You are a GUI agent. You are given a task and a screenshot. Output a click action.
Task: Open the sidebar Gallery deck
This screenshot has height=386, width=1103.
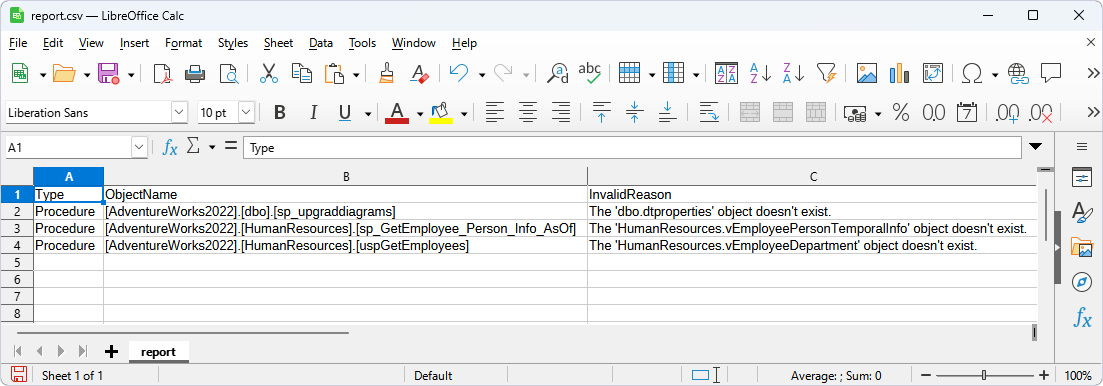(1082, 247)
